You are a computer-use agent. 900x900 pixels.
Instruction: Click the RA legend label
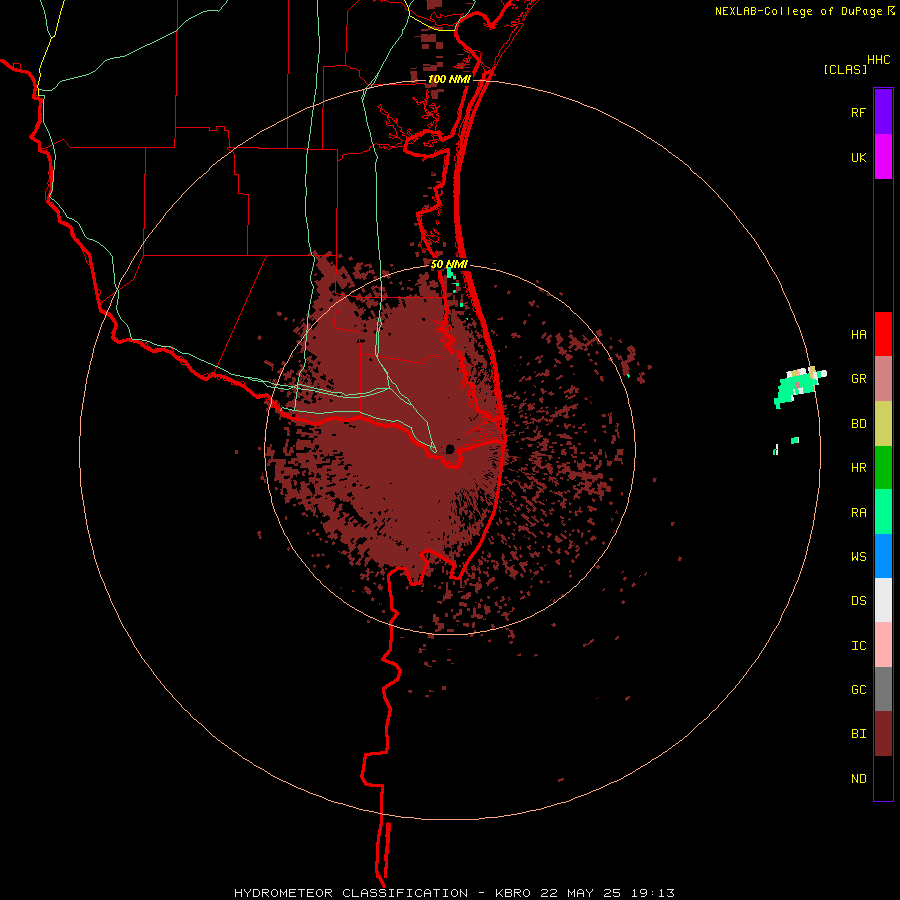pos(858,512)
